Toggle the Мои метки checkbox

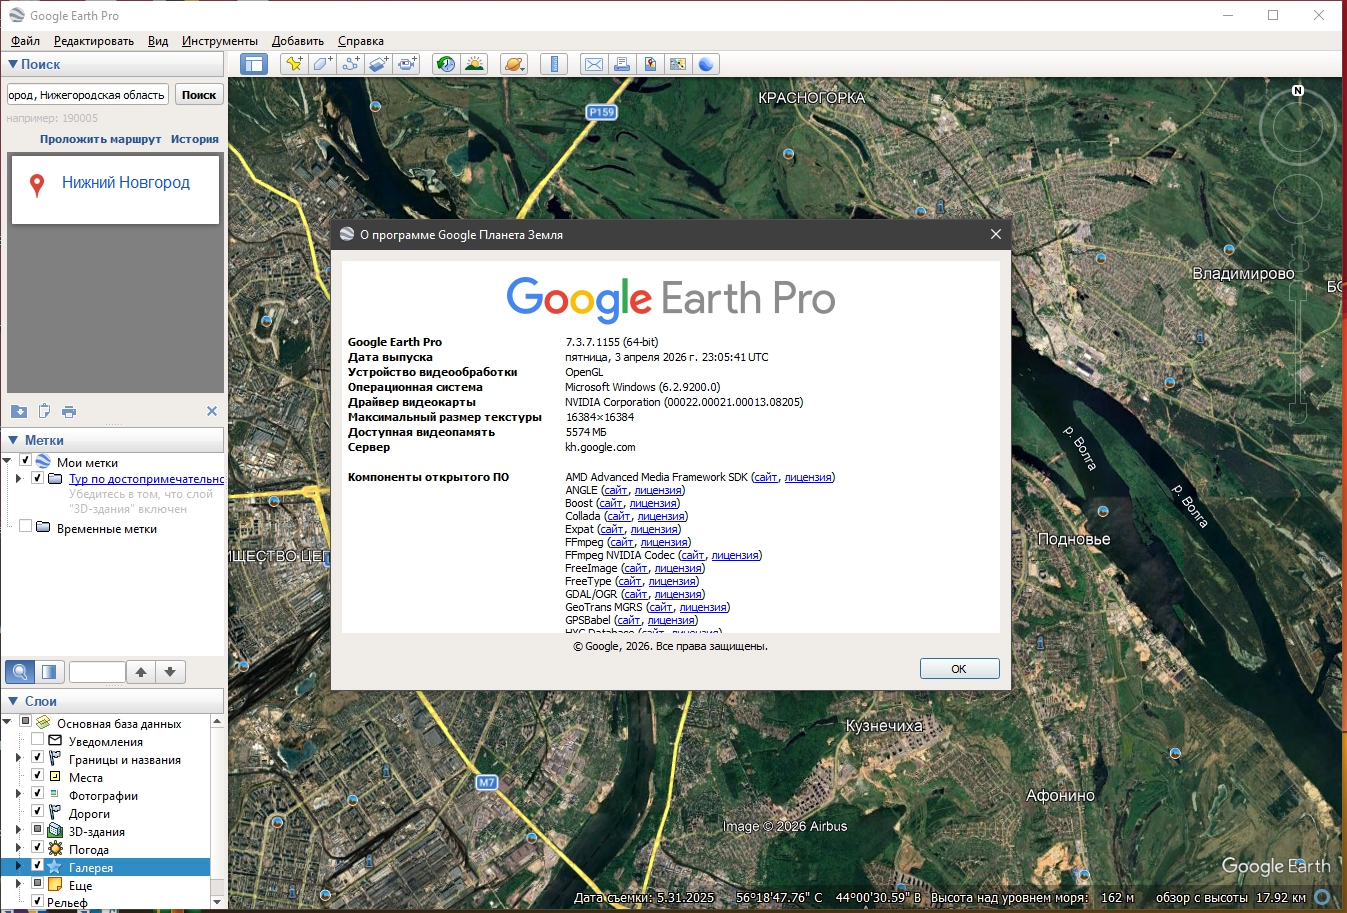pos(26,461)
